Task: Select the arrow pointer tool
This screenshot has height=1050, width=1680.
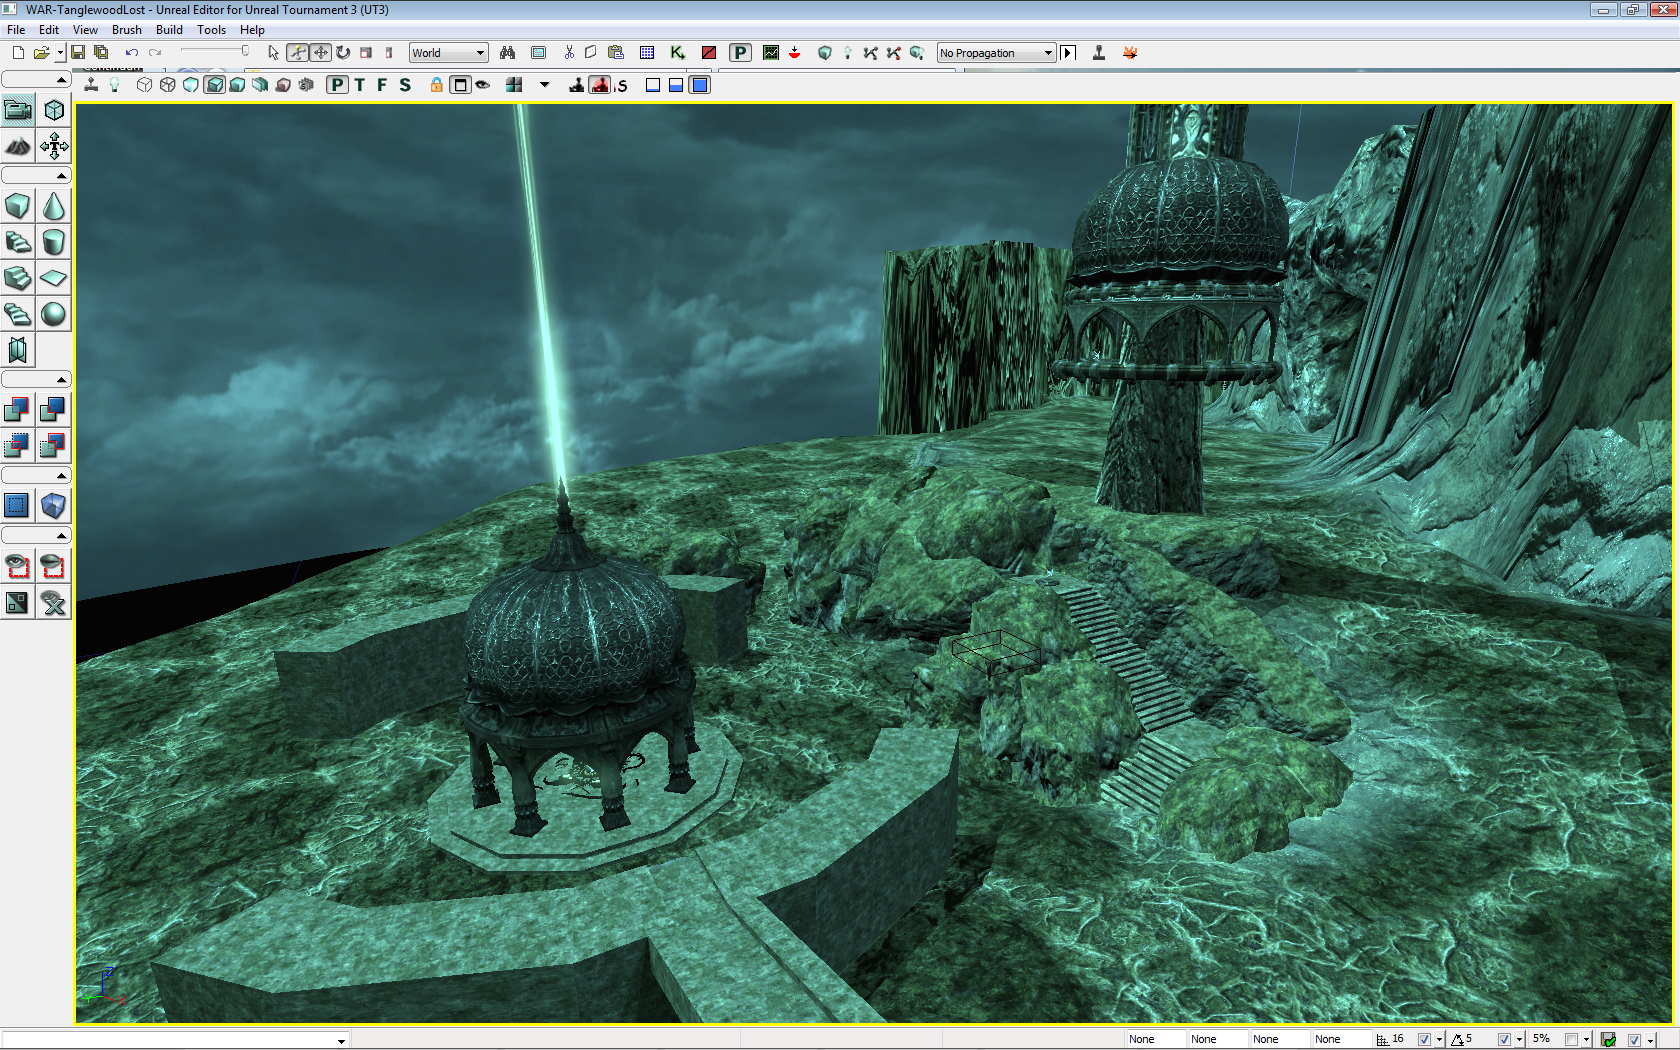Action: [273, 53]
